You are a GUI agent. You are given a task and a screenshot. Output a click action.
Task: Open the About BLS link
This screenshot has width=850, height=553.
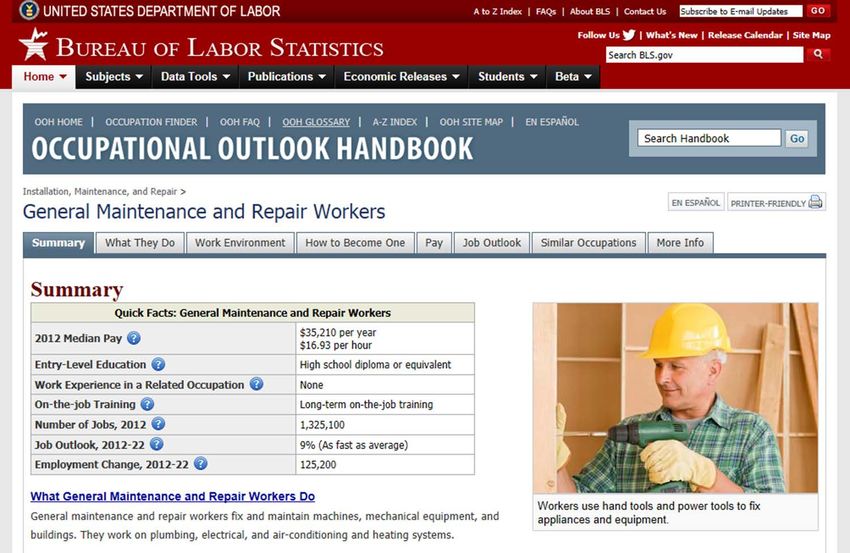(x=590, y=11)
